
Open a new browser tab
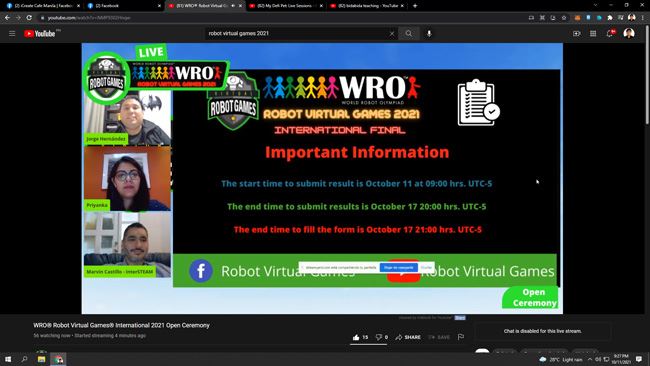click(x=415, y=6)
